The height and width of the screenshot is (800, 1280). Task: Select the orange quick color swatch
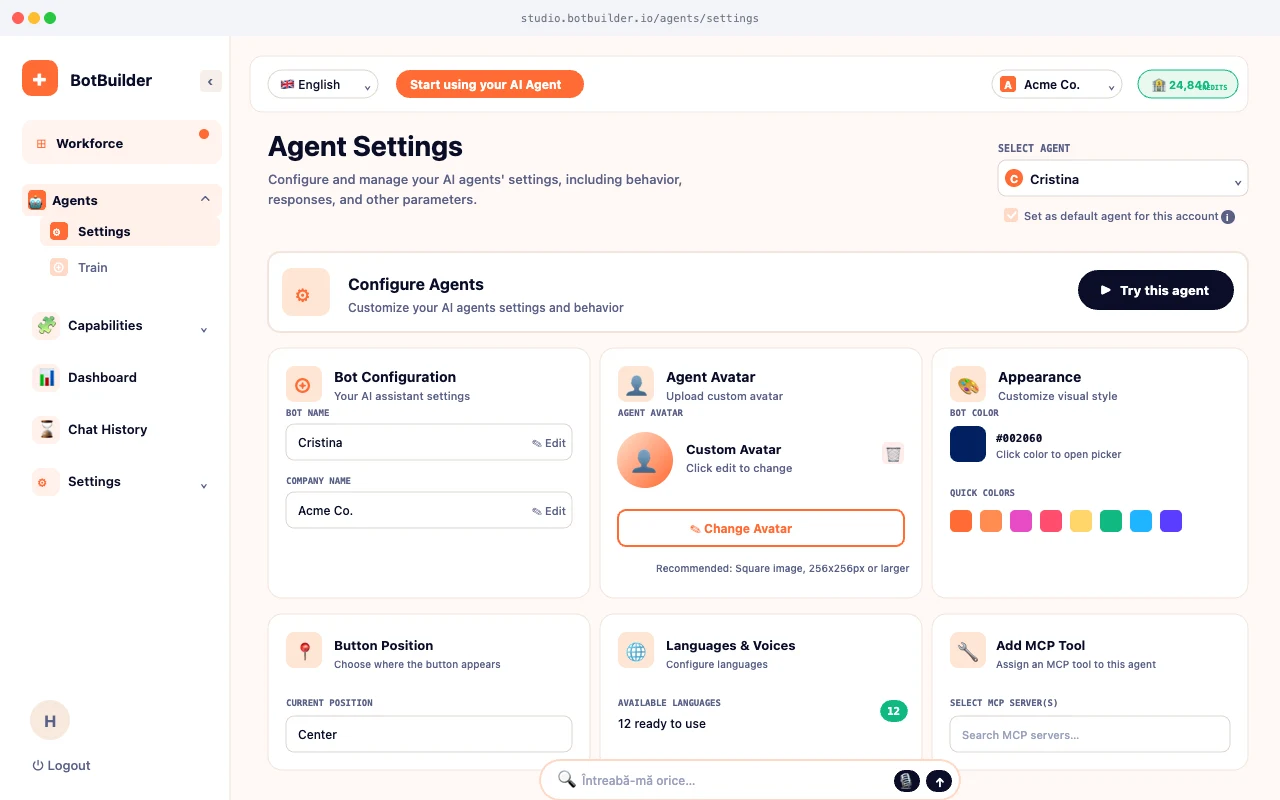[x=961, y=521]
